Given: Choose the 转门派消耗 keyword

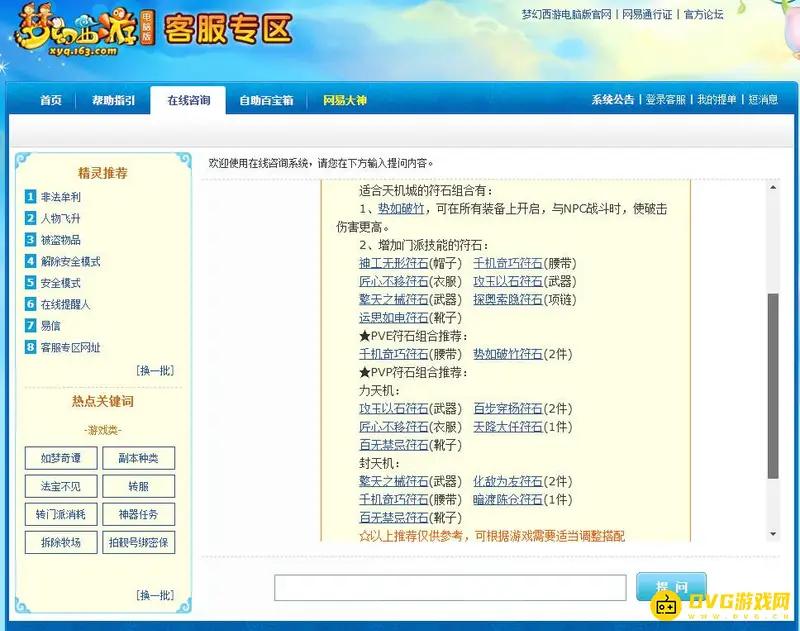Looking at the screenshot, I should click(61, 514).
